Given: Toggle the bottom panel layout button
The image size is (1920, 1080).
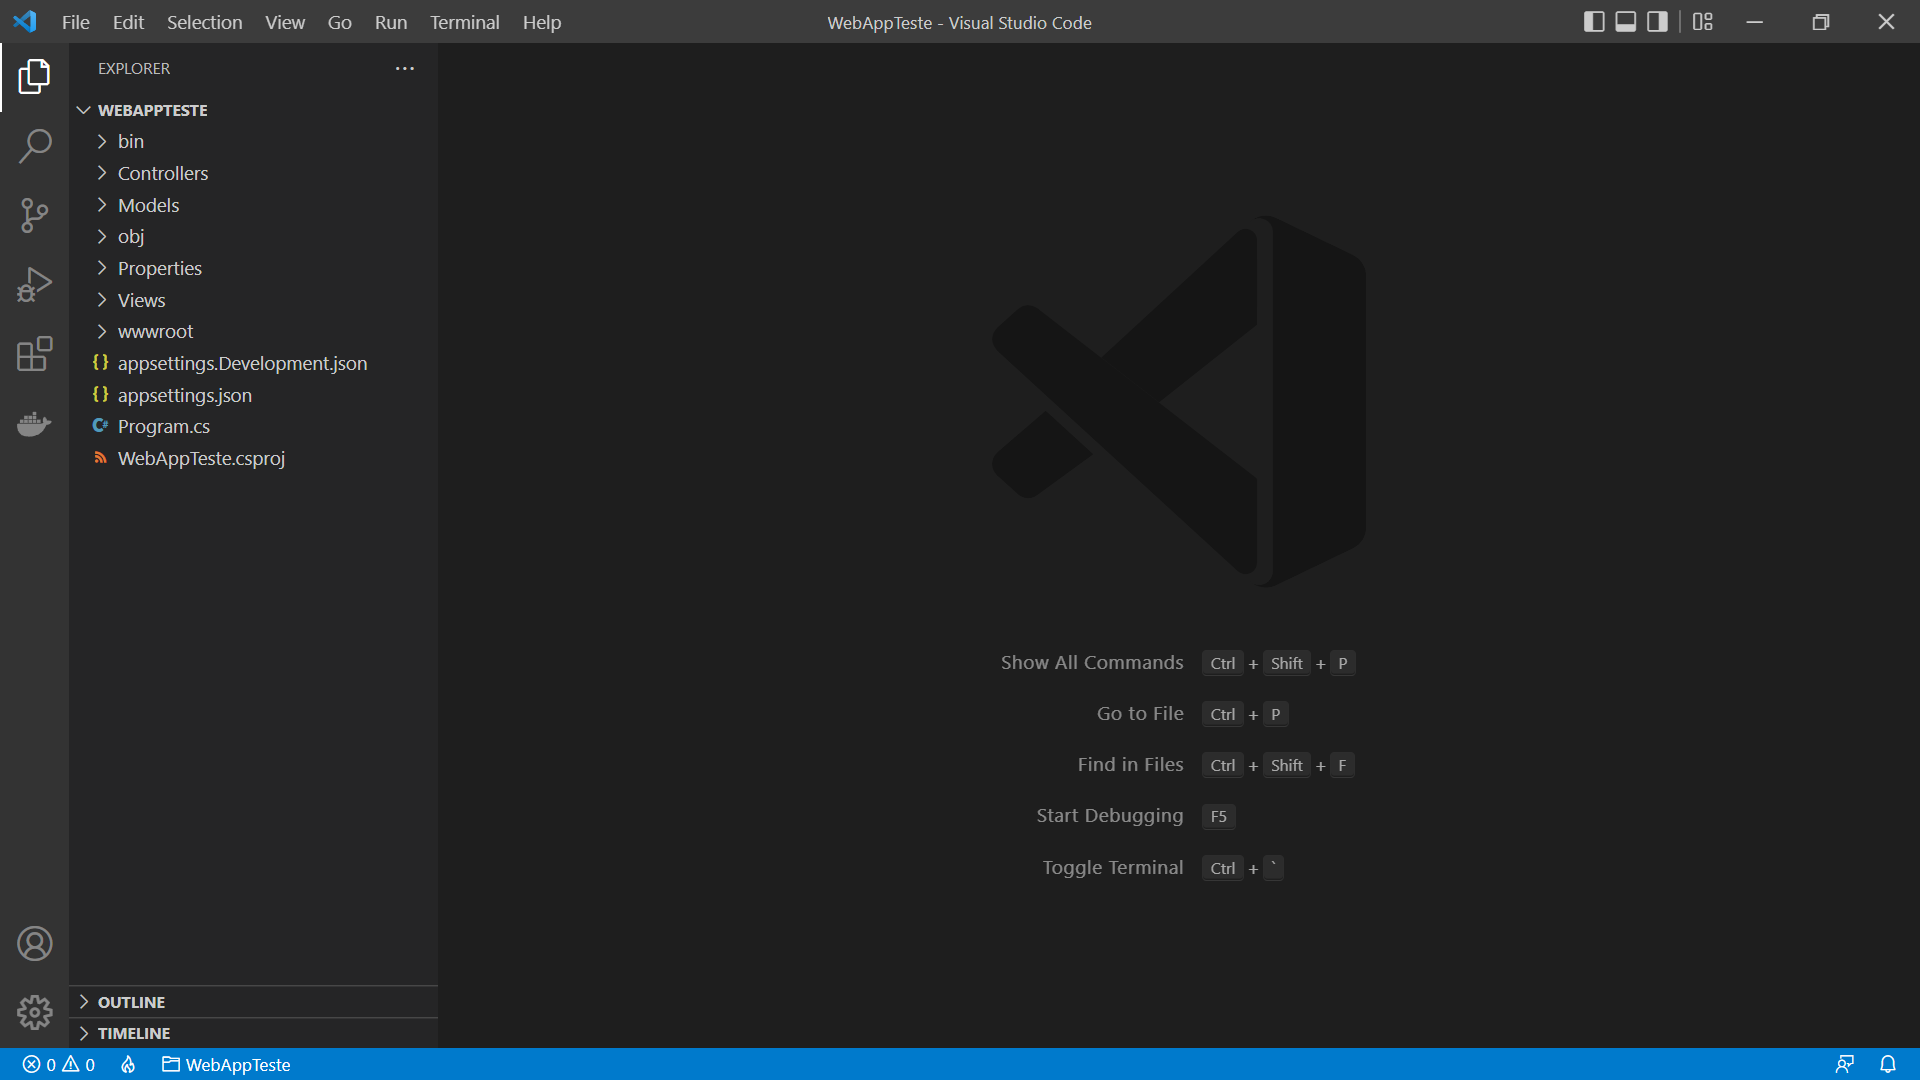Looking at the screenshot, I should tap(1626, 22).
